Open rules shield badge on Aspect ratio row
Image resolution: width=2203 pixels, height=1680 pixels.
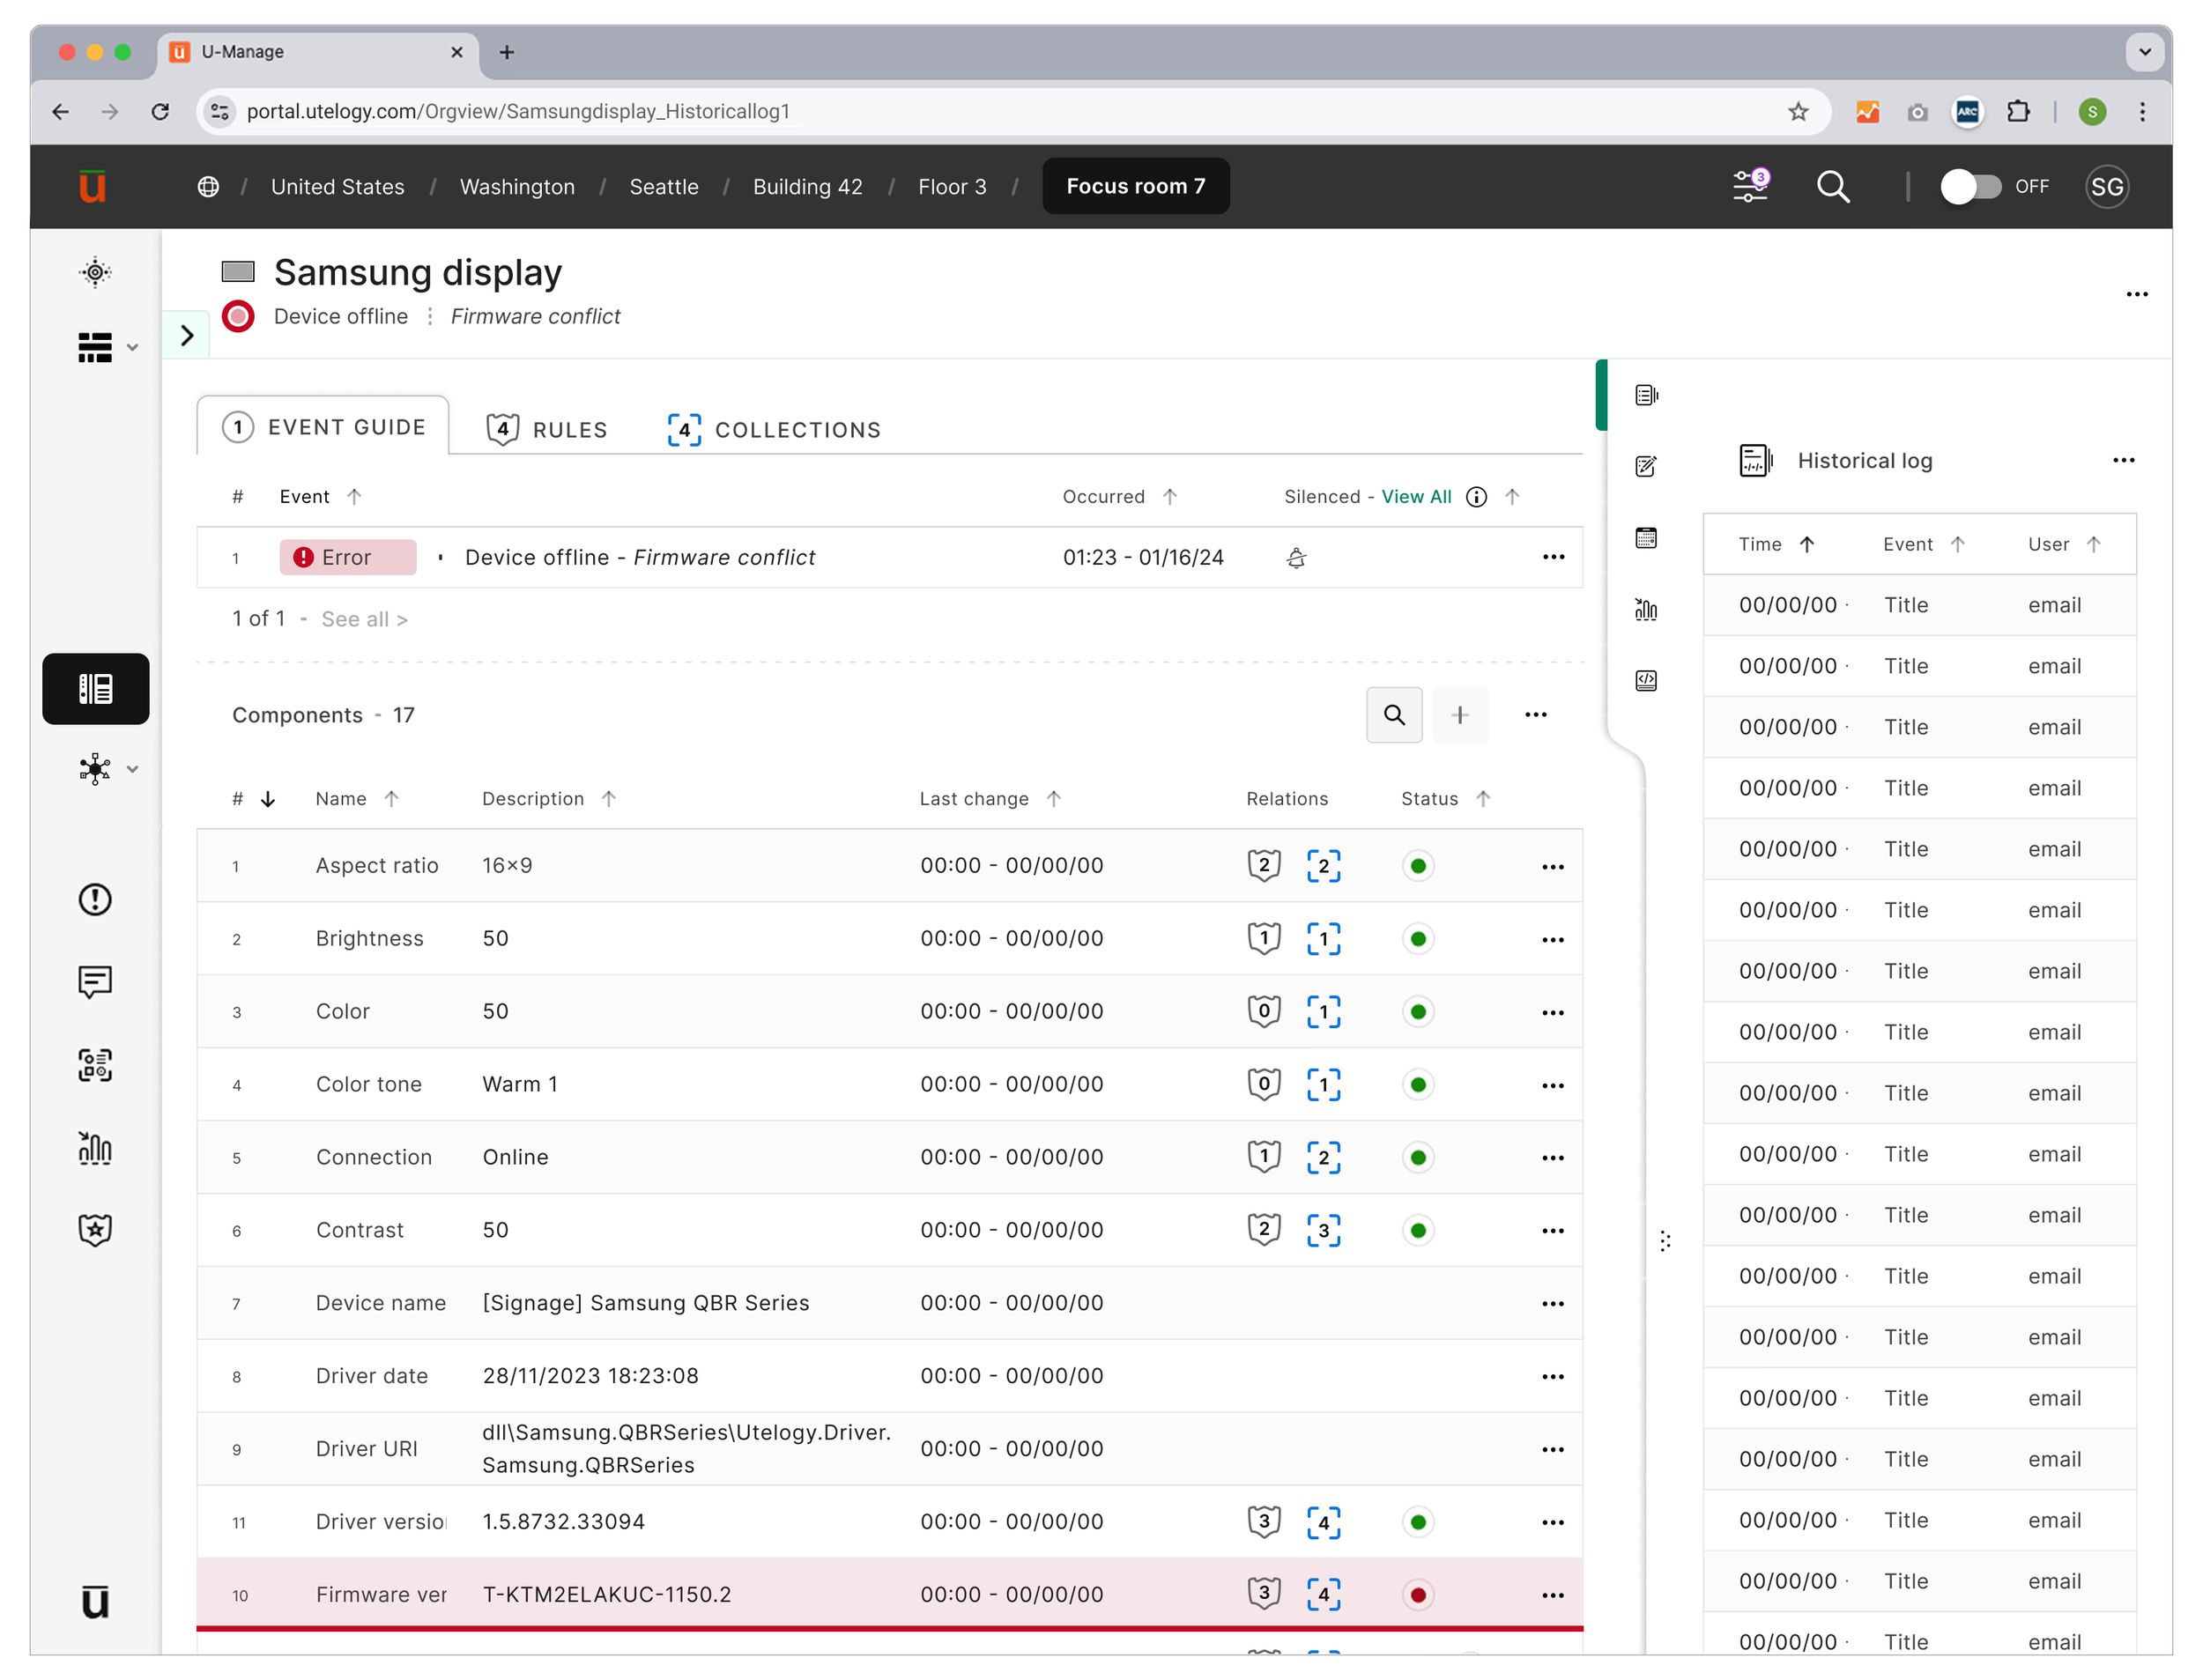(1264, 866)
